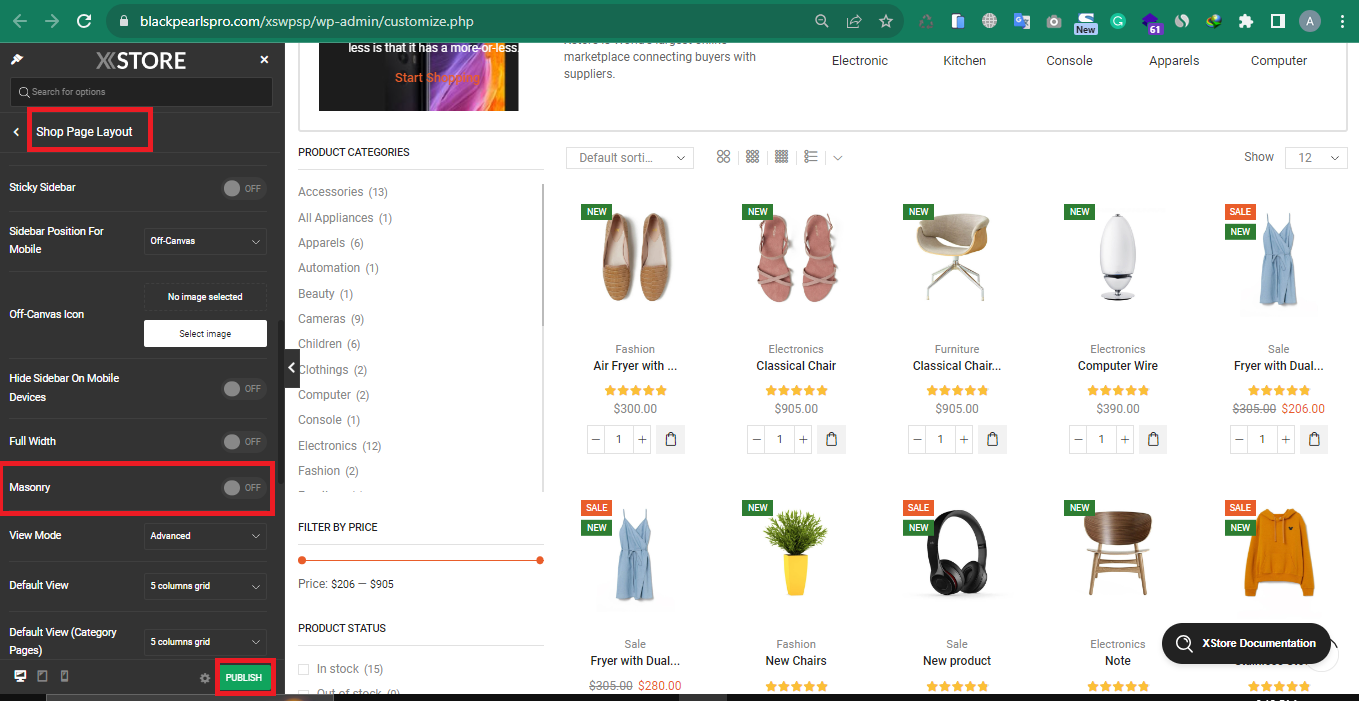
Task: Open Fashion product category link
Action: [x=319, y=471]
